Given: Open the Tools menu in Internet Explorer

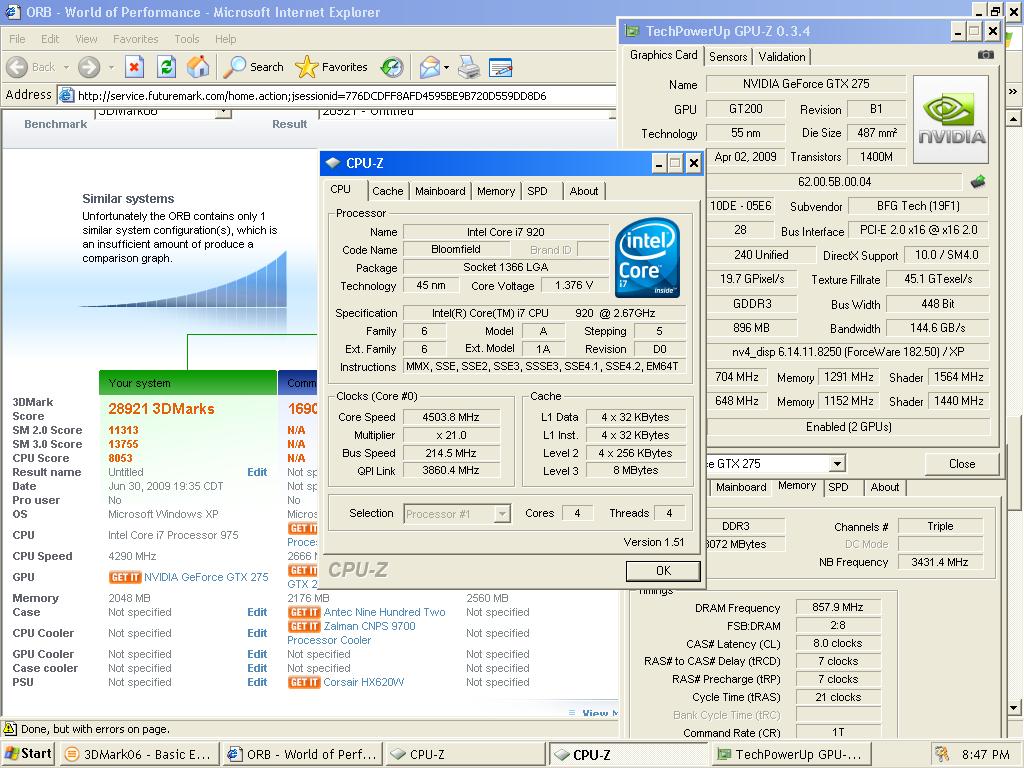Looking at the screenshot, I should 187,39.
